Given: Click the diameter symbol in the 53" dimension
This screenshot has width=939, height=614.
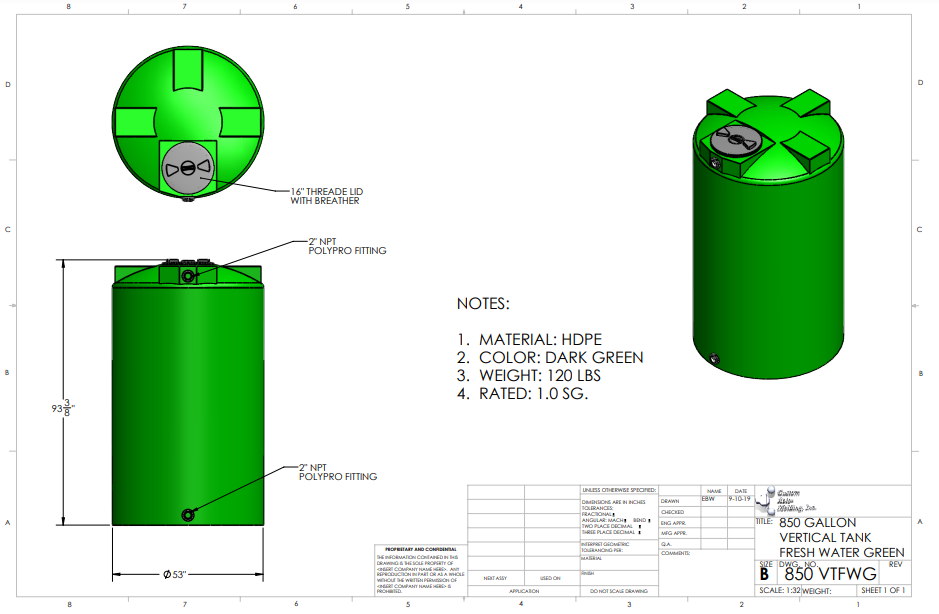Looking at the screenshot, I should [x=167, y=575].
